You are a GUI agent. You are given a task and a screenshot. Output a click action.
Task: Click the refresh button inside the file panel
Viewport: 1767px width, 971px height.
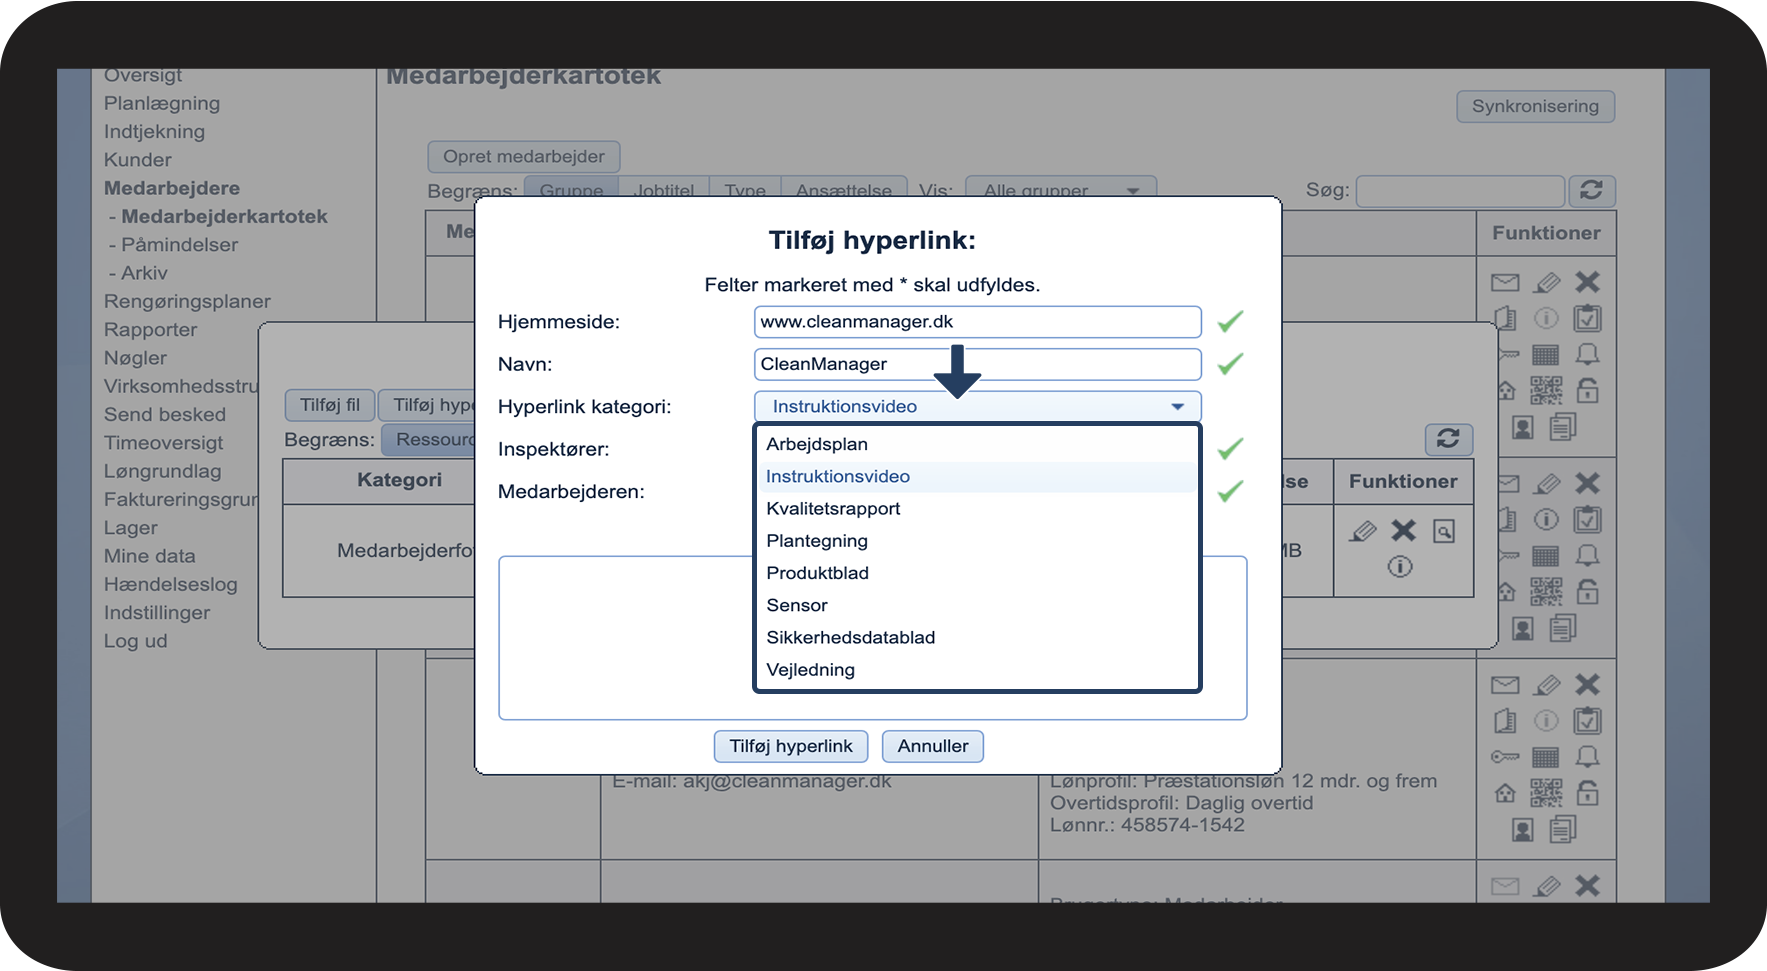pyautogui.click(x=1447, y=438)
